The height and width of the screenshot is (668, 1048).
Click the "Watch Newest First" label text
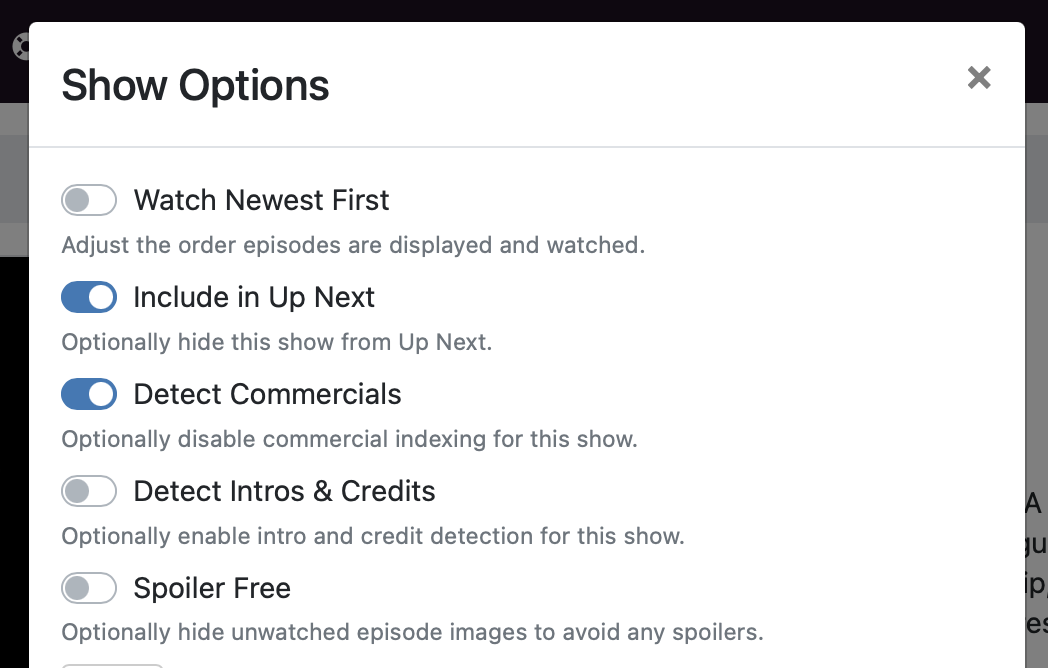(x=261, y=200)
